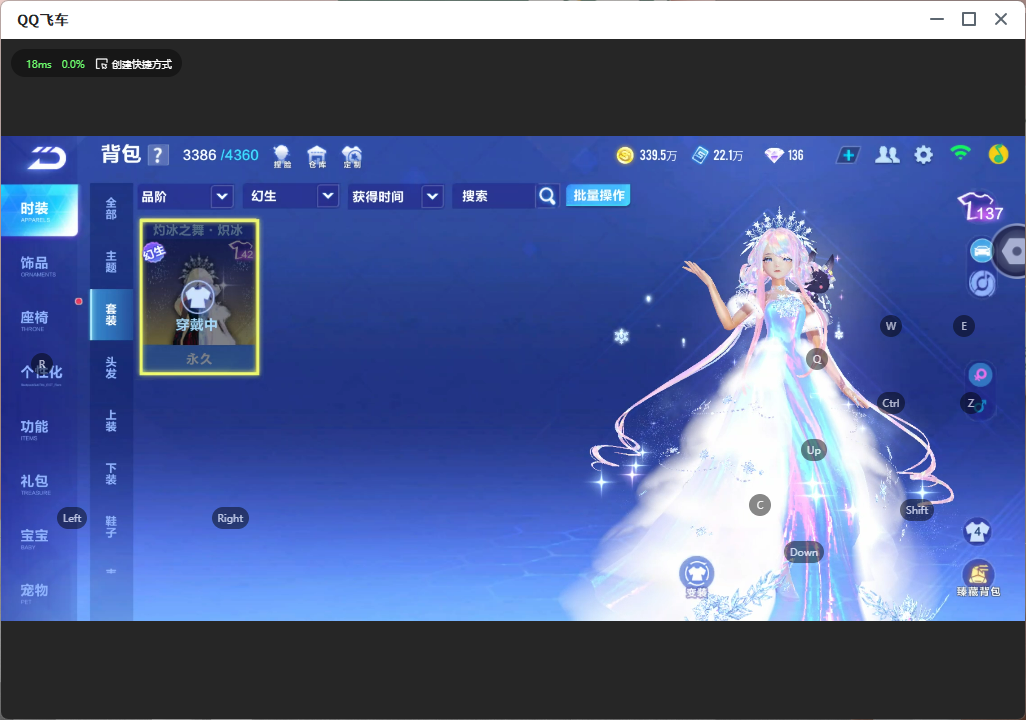Open the backpack help question mark

pyautogui.click(x=158, y=156)
